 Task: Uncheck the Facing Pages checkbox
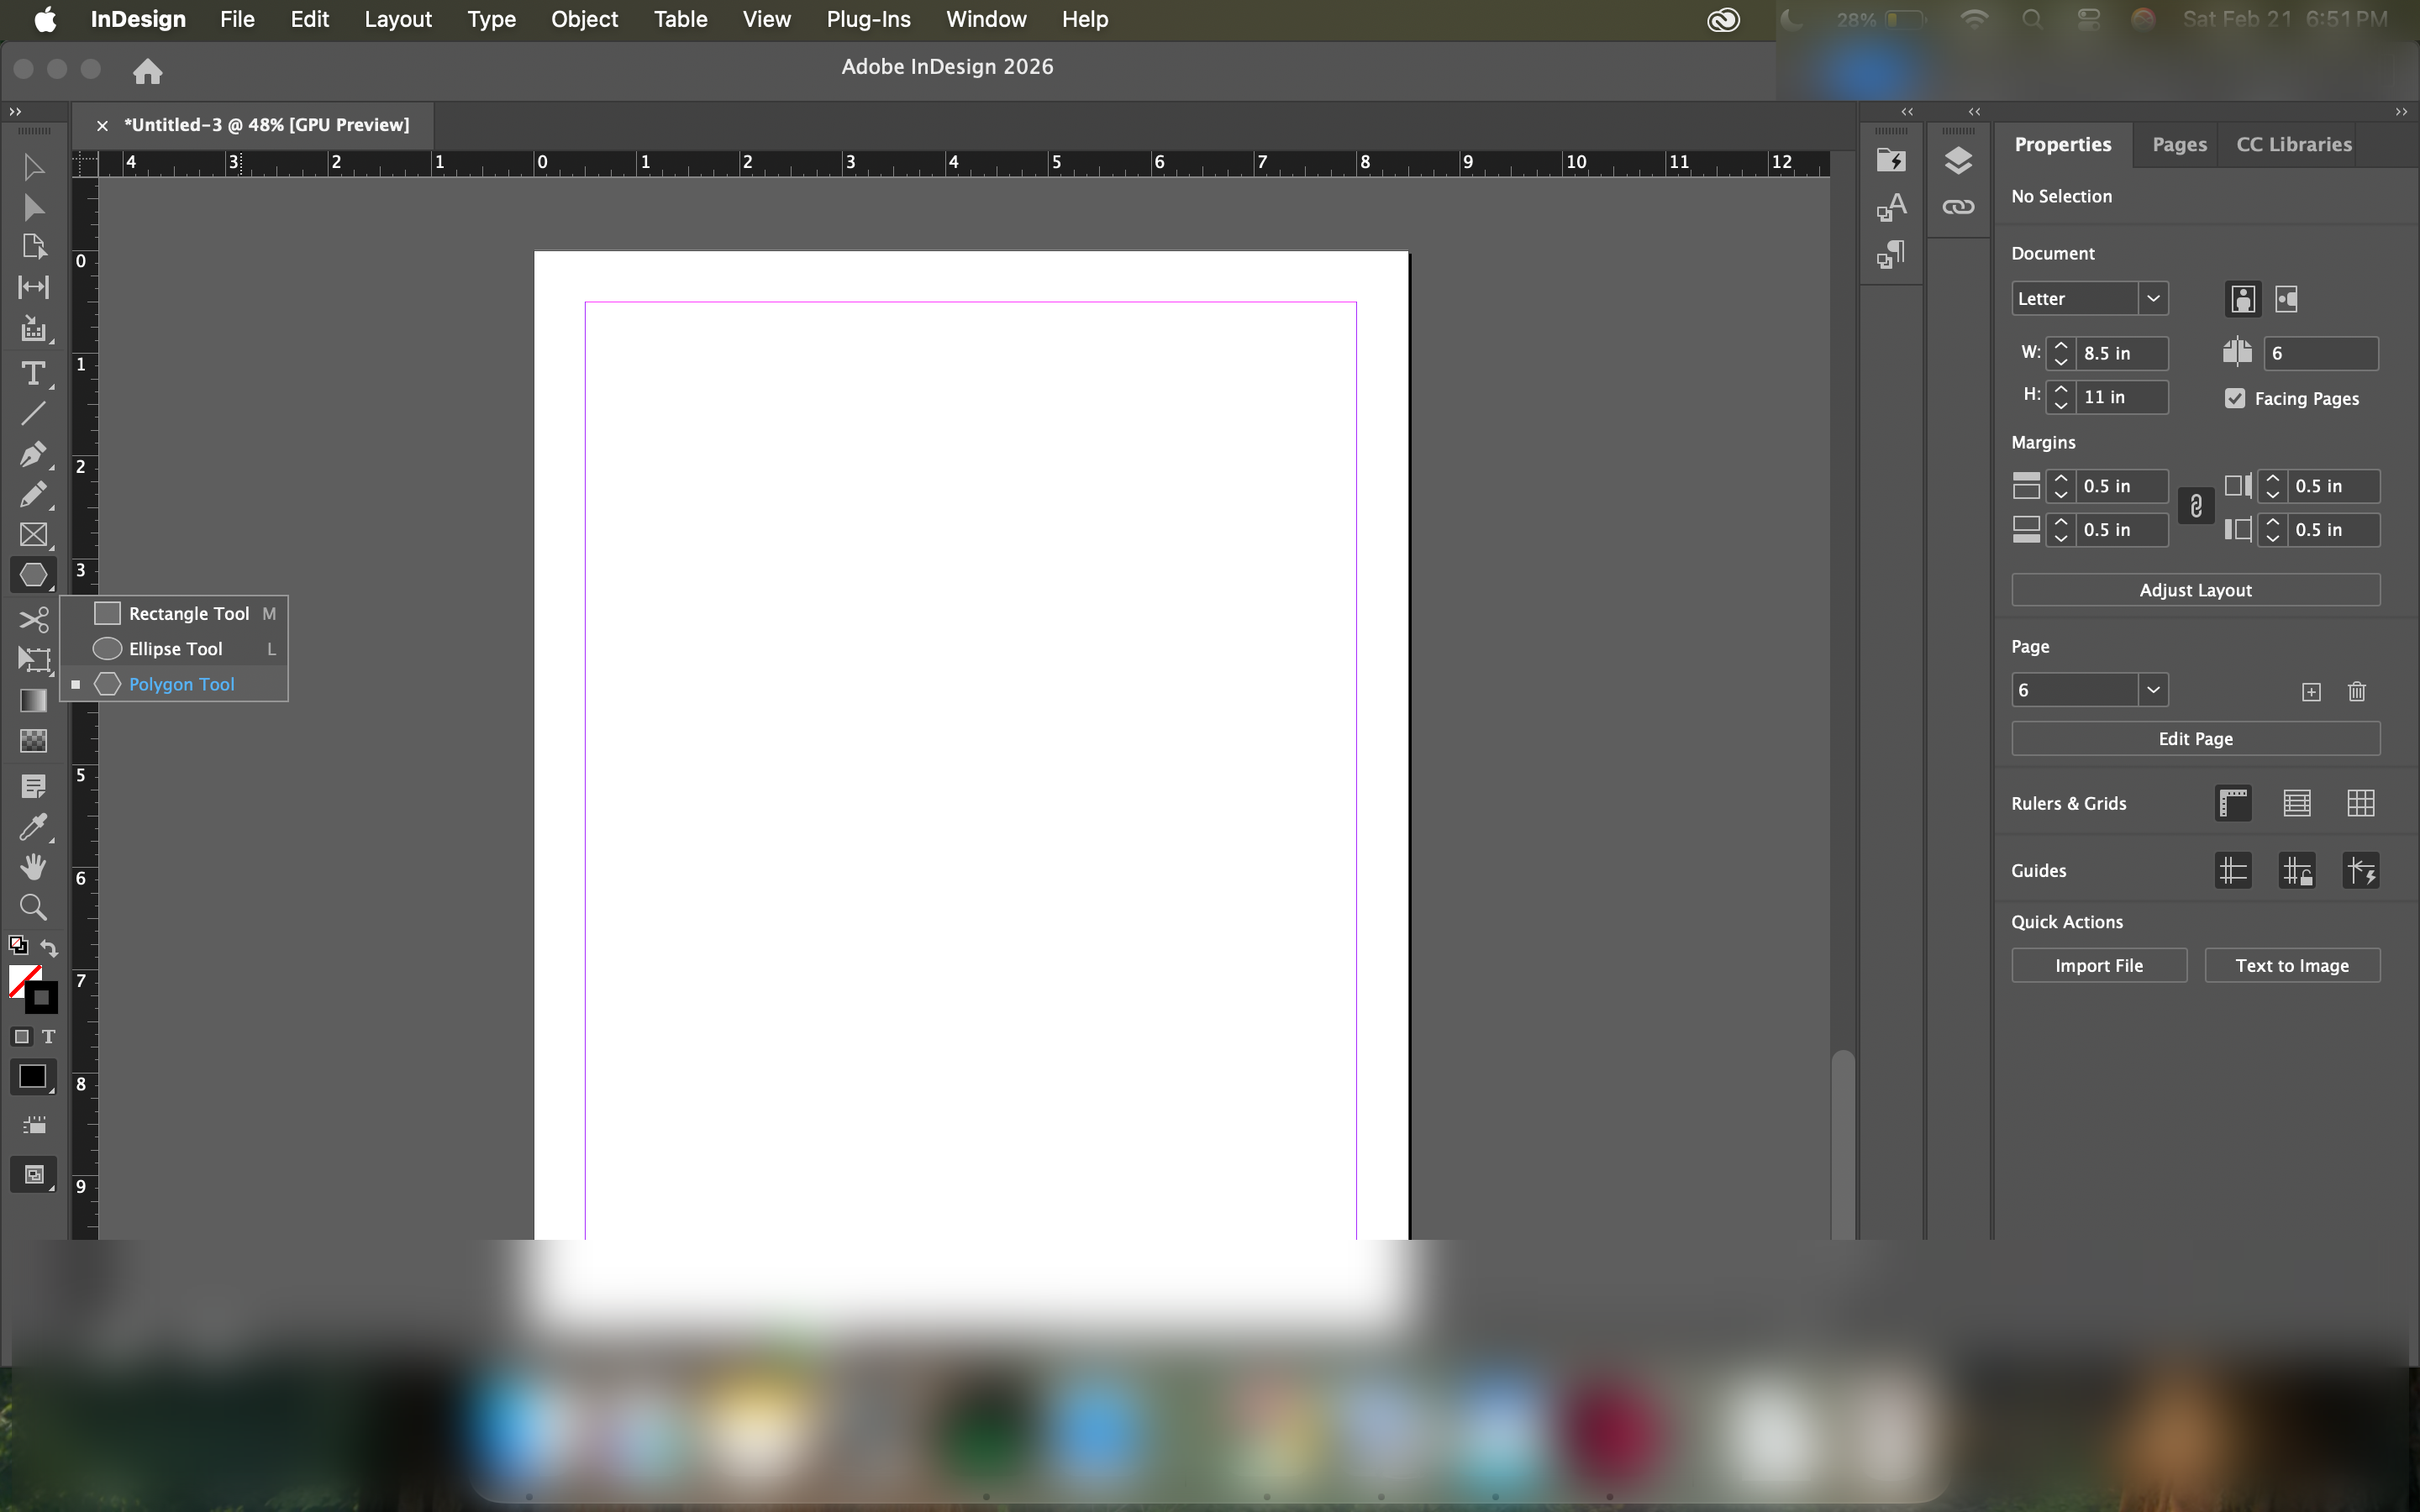pos(2235,398)
